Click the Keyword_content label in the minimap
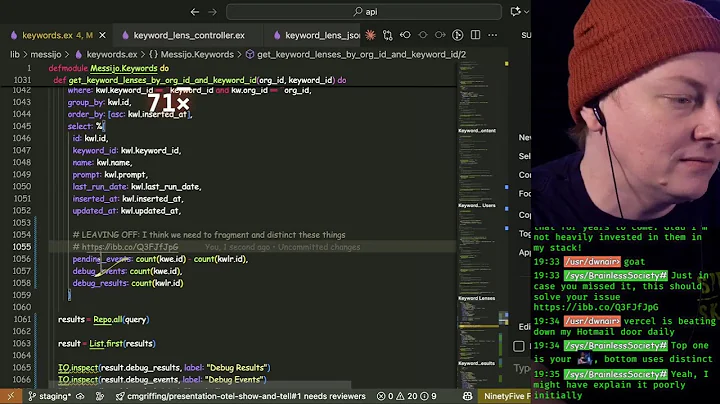The width and height of the screenshot is (720, 404). (477, 131)
